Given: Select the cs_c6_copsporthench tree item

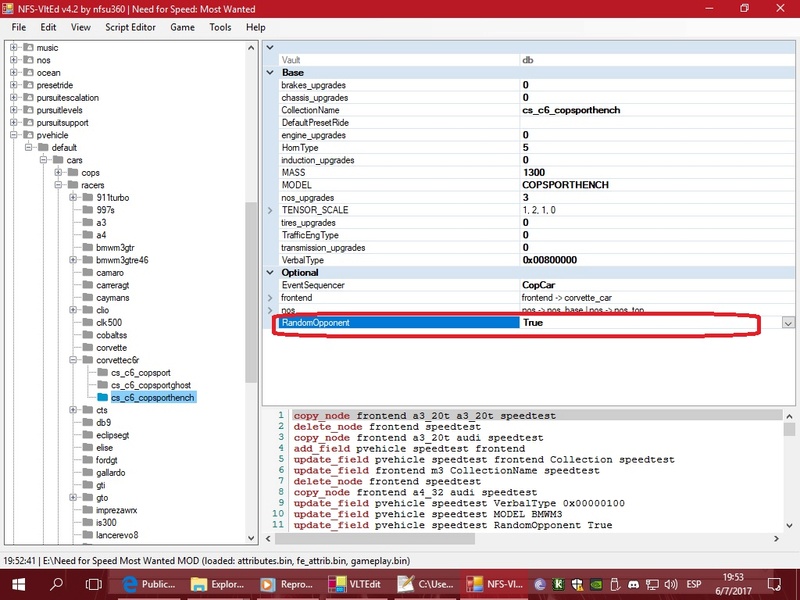Looking at the screenshot, I should coord(153,397).
